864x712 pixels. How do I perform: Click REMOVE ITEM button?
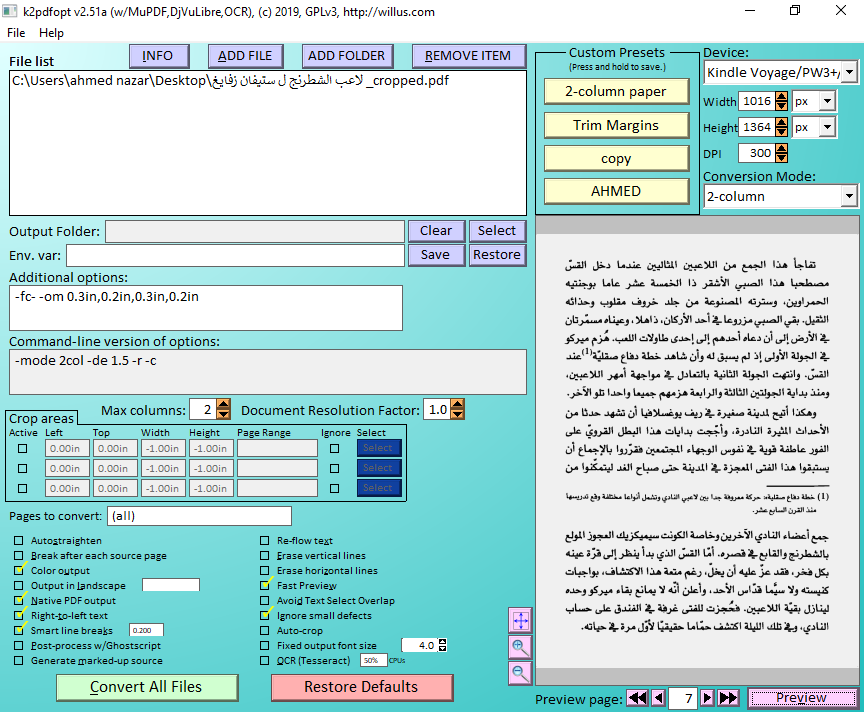(x=469, y=56)
